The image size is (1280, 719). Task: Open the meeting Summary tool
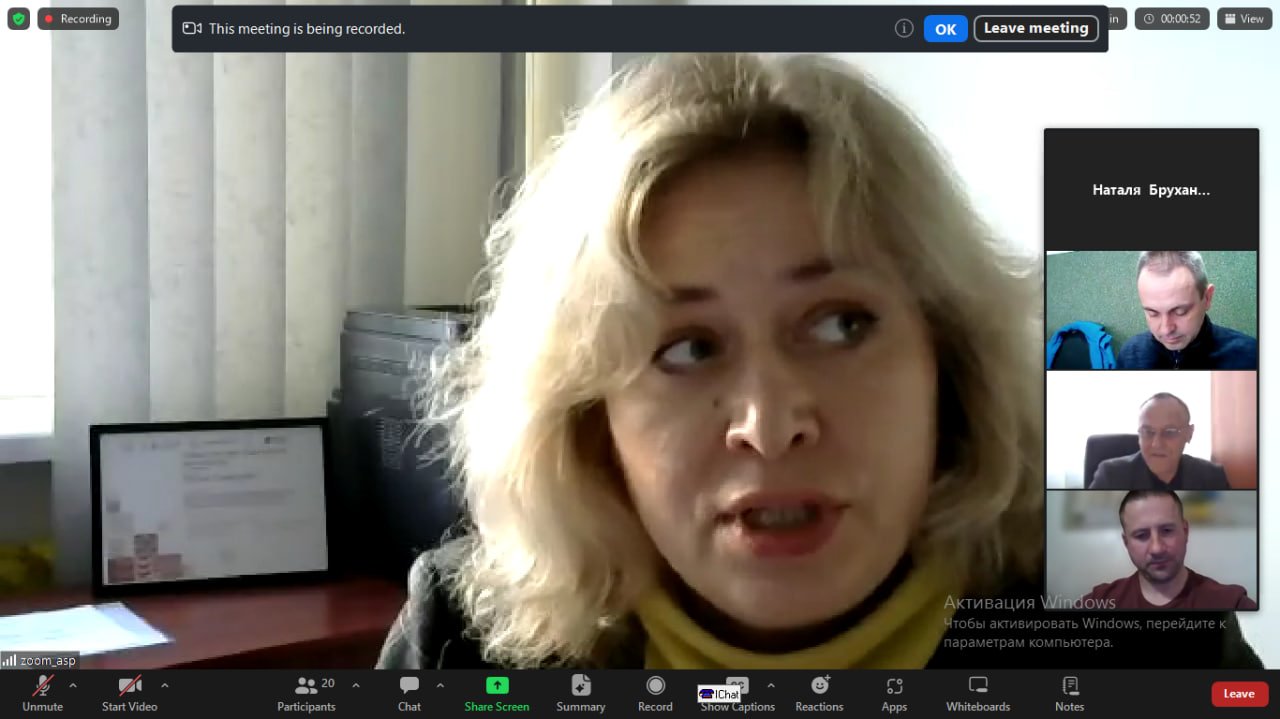tap(580, 693)
